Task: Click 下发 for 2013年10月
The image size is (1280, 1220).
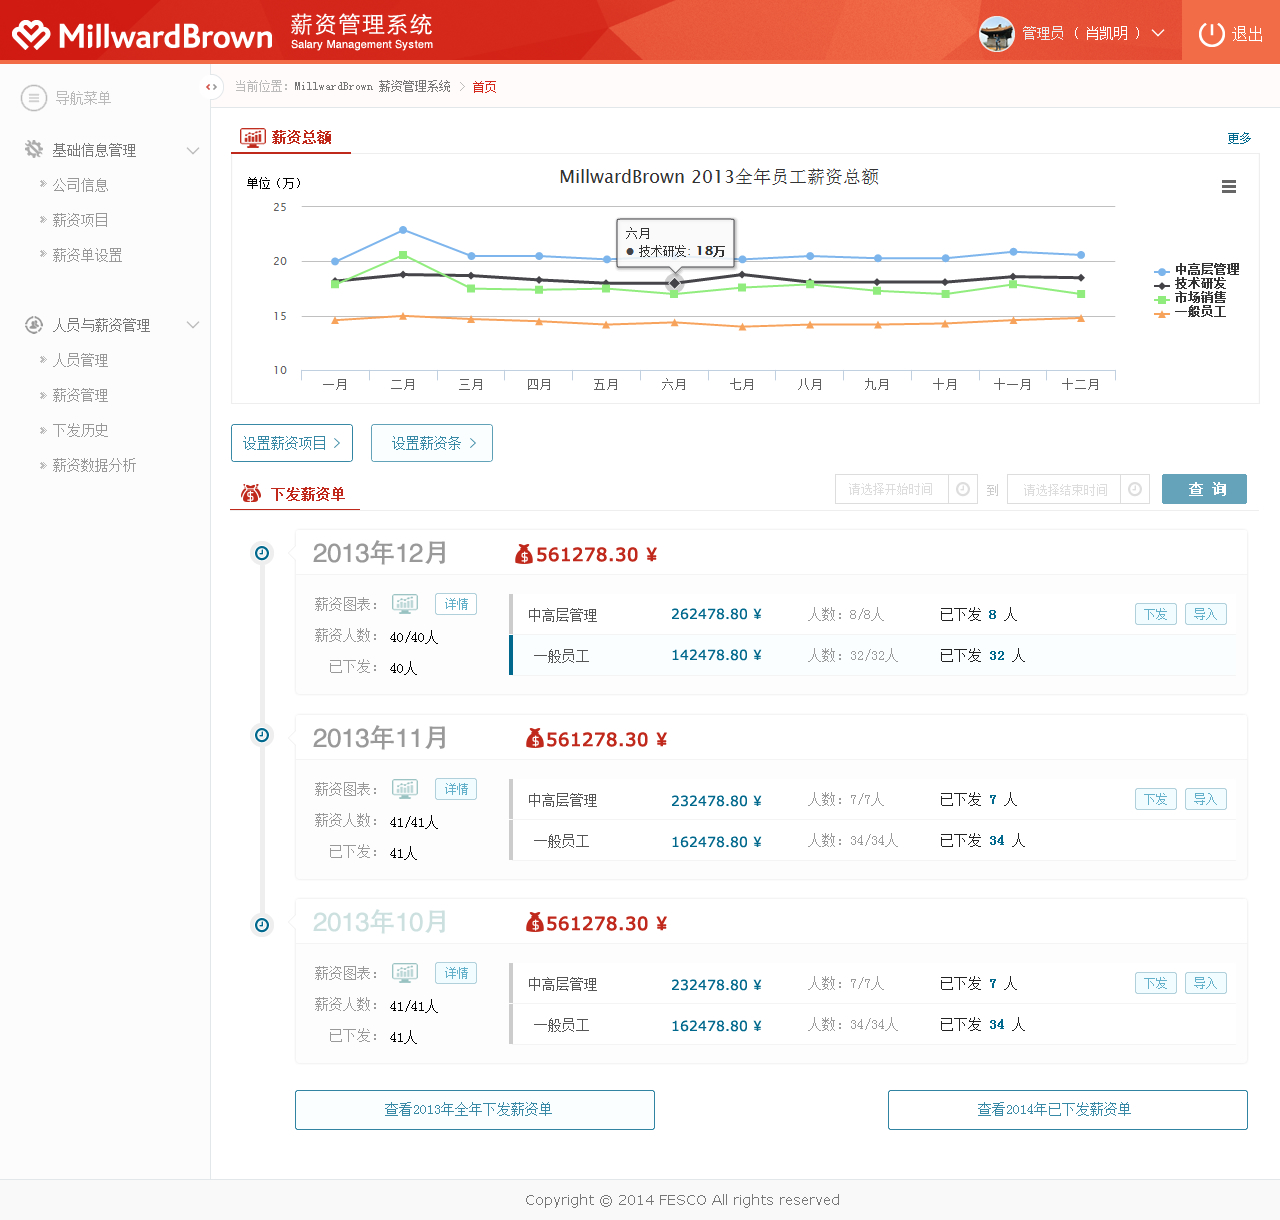Action: pos(1156,983)
